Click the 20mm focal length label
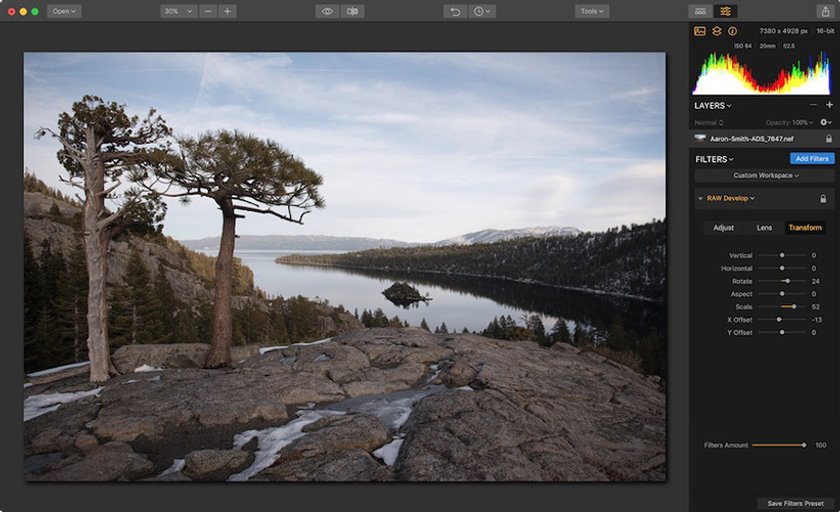The image size is (840, 512). pos(767,46)
